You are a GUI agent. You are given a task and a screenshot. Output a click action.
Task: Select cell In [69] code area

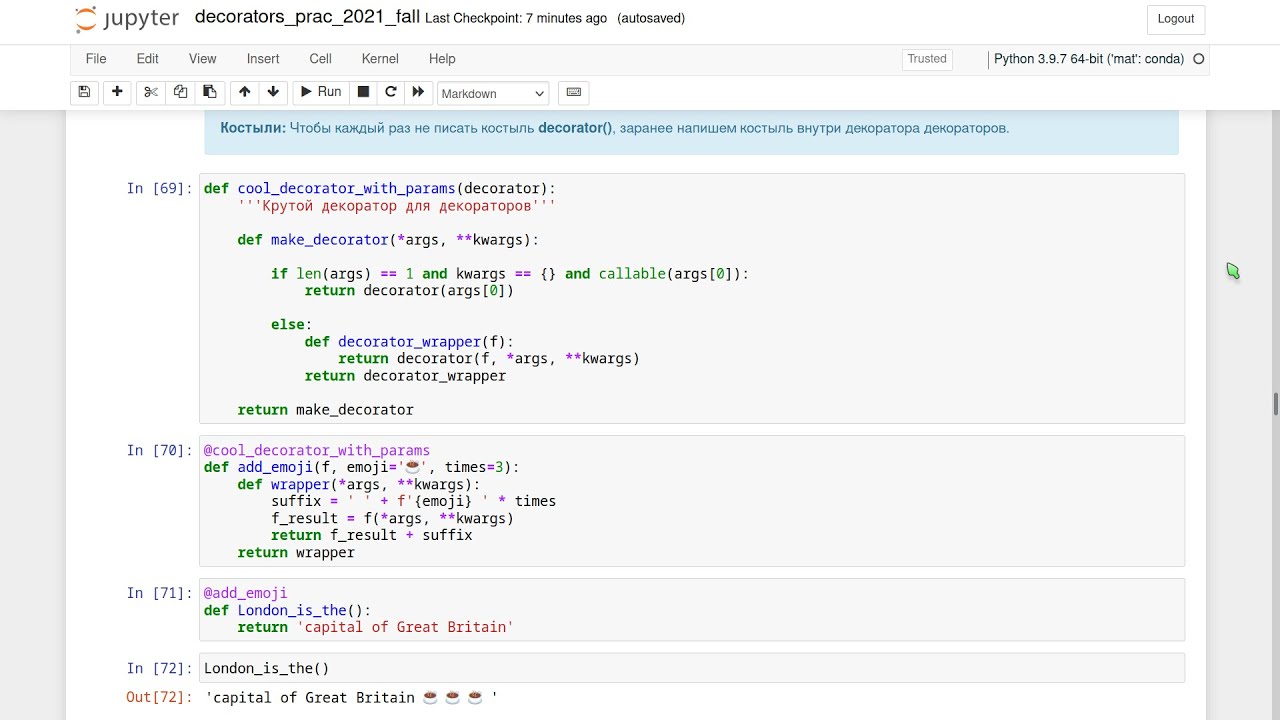click(x=692, y=299)
